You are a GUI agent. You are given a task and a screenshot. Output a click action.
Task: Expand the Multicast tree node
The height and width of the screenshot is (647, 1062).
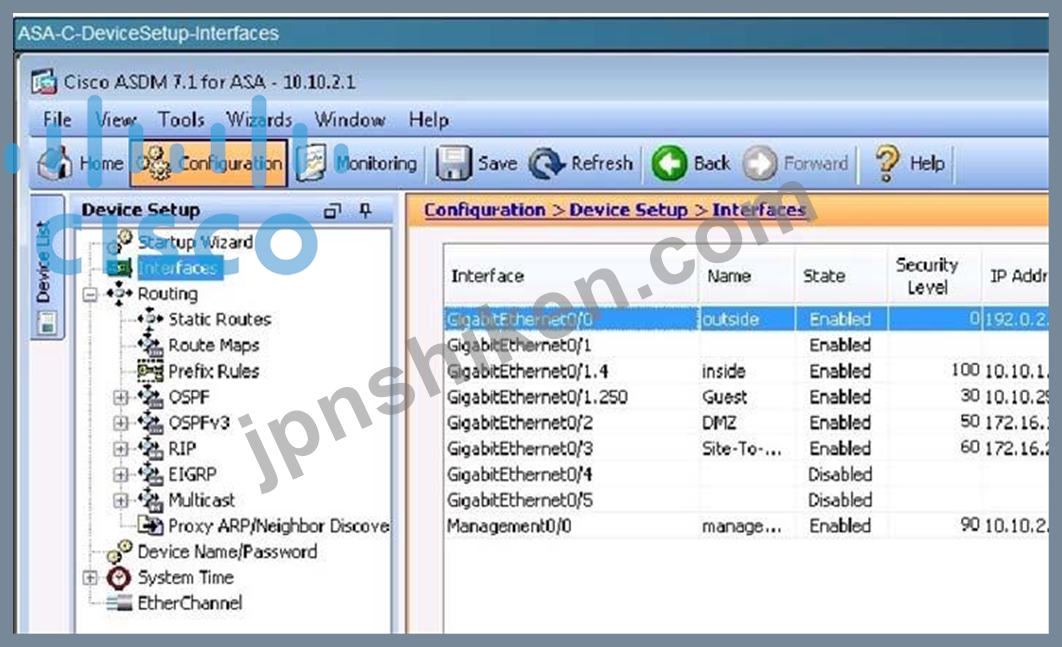(121, 500)
